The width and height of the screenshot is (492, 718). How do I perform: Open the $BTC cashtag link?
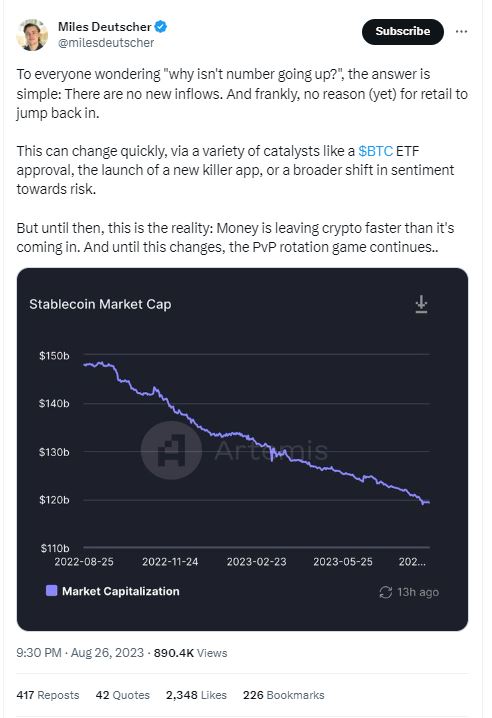coord(376,151)
